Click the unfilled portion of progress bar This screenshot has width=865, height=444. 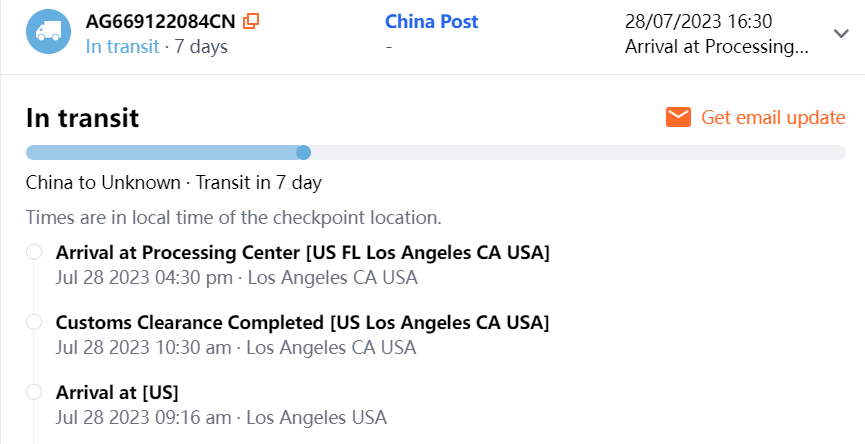tap(577, 152)
